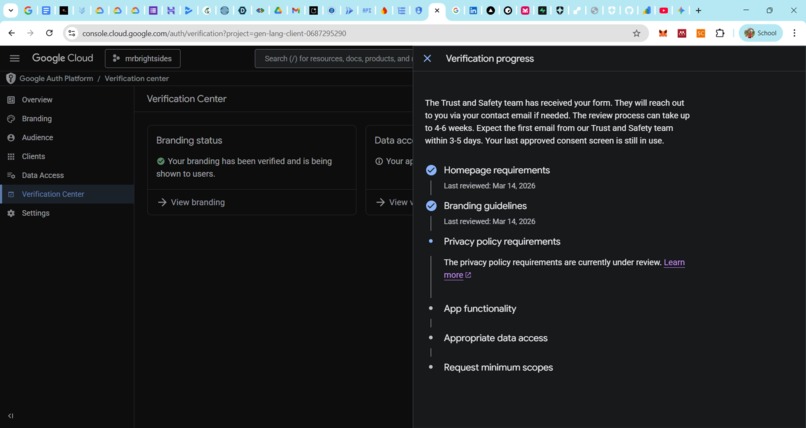Click the Homepage requirements checkmark icon
806x428 pixels.
pos(431,170)
